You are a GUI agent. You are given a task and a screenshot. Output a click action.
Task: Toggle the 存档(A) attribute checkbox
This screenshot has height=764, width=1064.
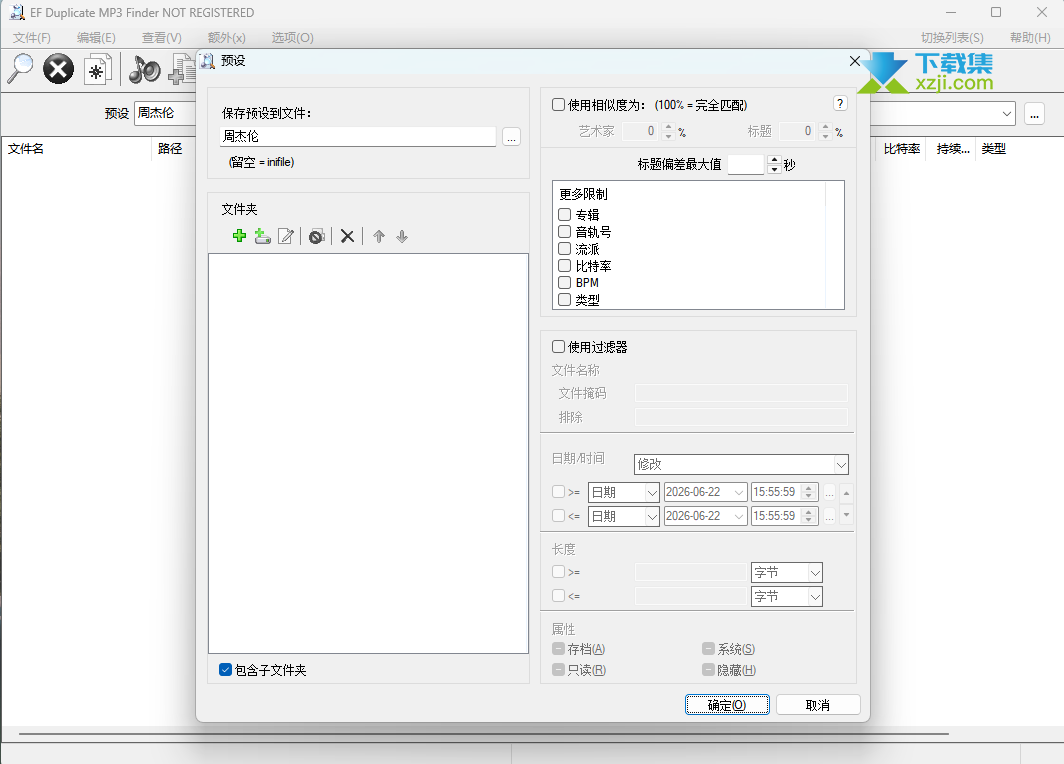coord(558,649)
